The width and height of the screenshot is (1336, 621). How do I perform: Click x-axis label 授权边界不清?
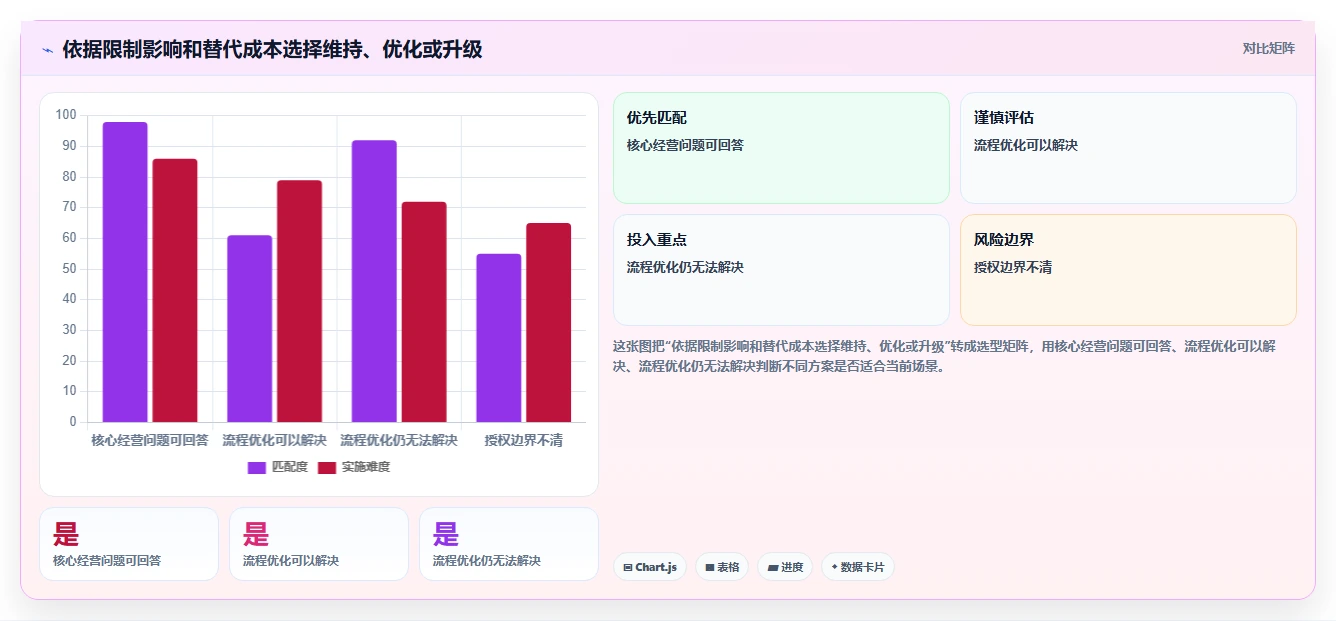click(524, 440)
